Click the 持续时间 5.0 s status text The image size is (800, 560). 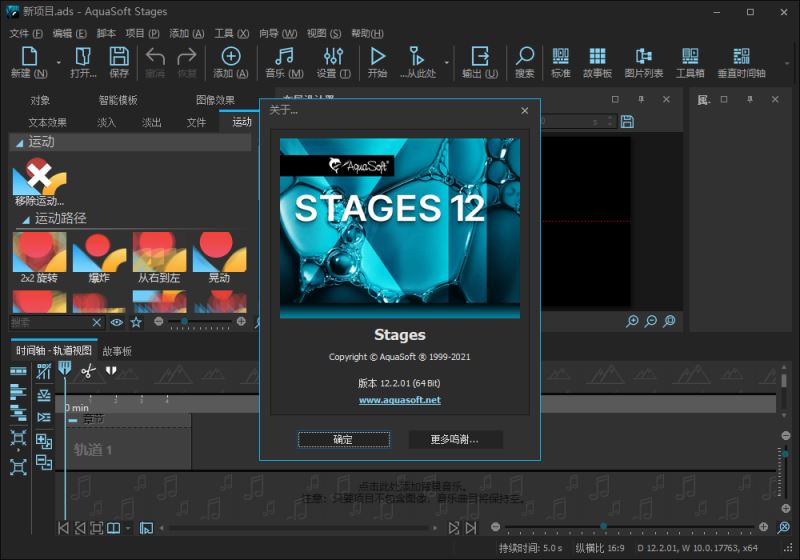click(531, 548)
